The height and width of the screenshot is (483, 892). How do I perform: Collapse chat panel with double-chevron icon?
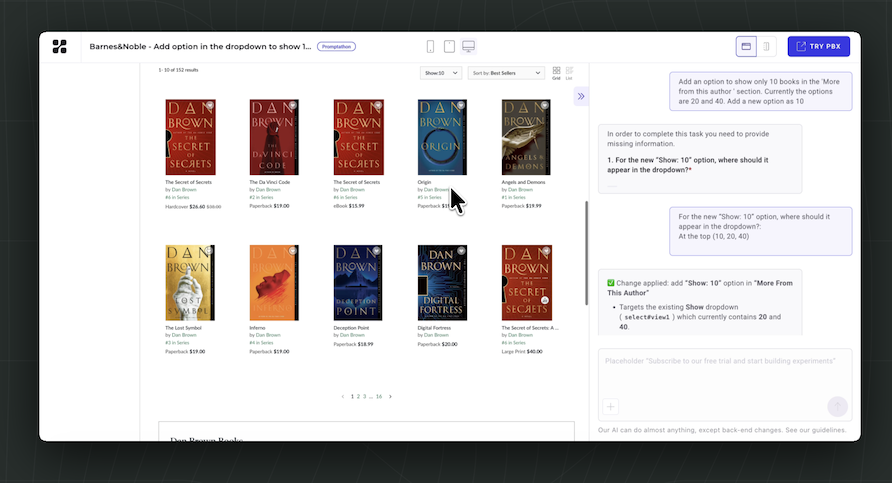pyautogui.click(x=581, y=96)
